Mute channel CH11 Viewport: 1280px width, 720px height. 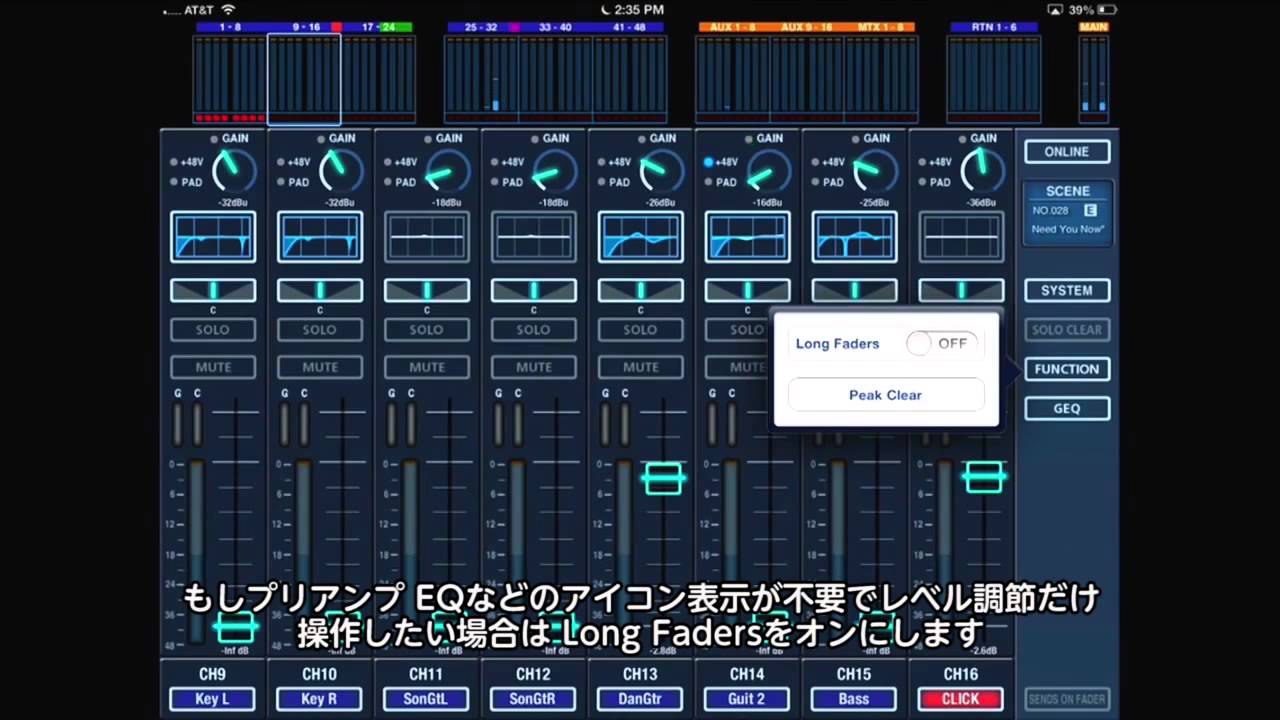pyautogui.click(x=427, y=367)
